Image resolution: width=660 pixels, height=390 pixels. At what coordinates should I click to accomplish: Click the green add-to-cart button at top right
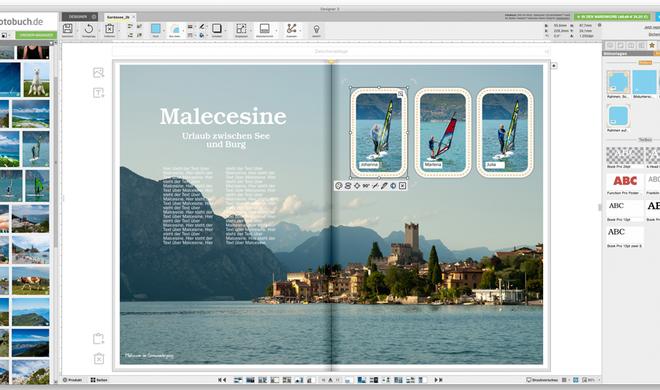click(612, 17)
